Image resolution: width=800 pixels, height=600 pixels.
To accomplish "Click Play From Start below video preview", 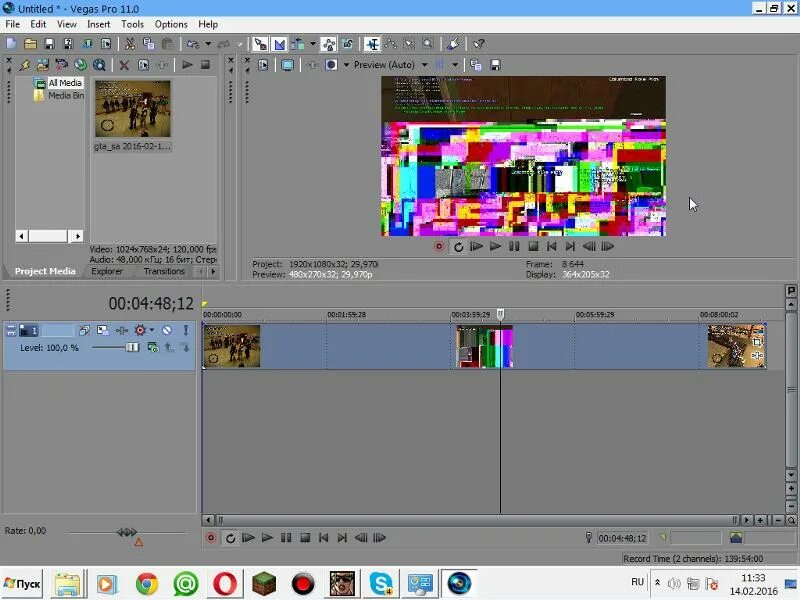I will pos(477,247).
